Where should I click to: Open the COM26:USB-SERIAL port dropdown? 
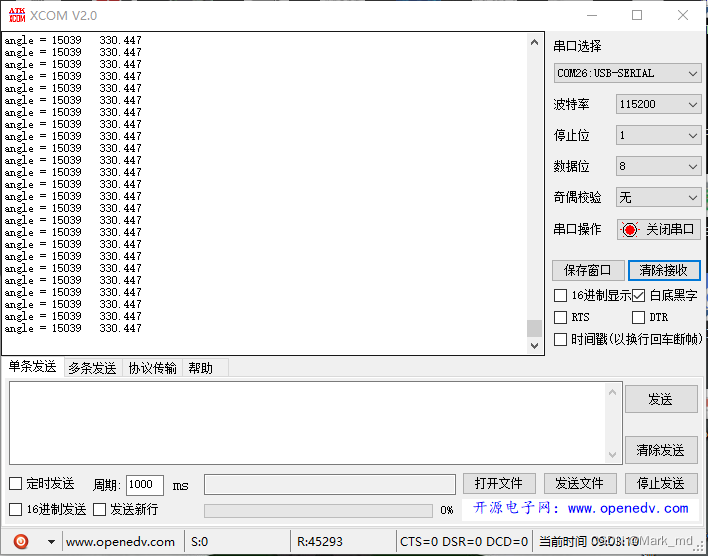627,73
